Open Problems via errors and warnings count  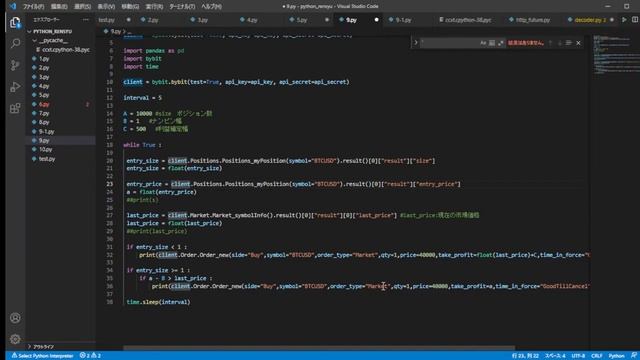pyautogui.click(x=90, y=356)
